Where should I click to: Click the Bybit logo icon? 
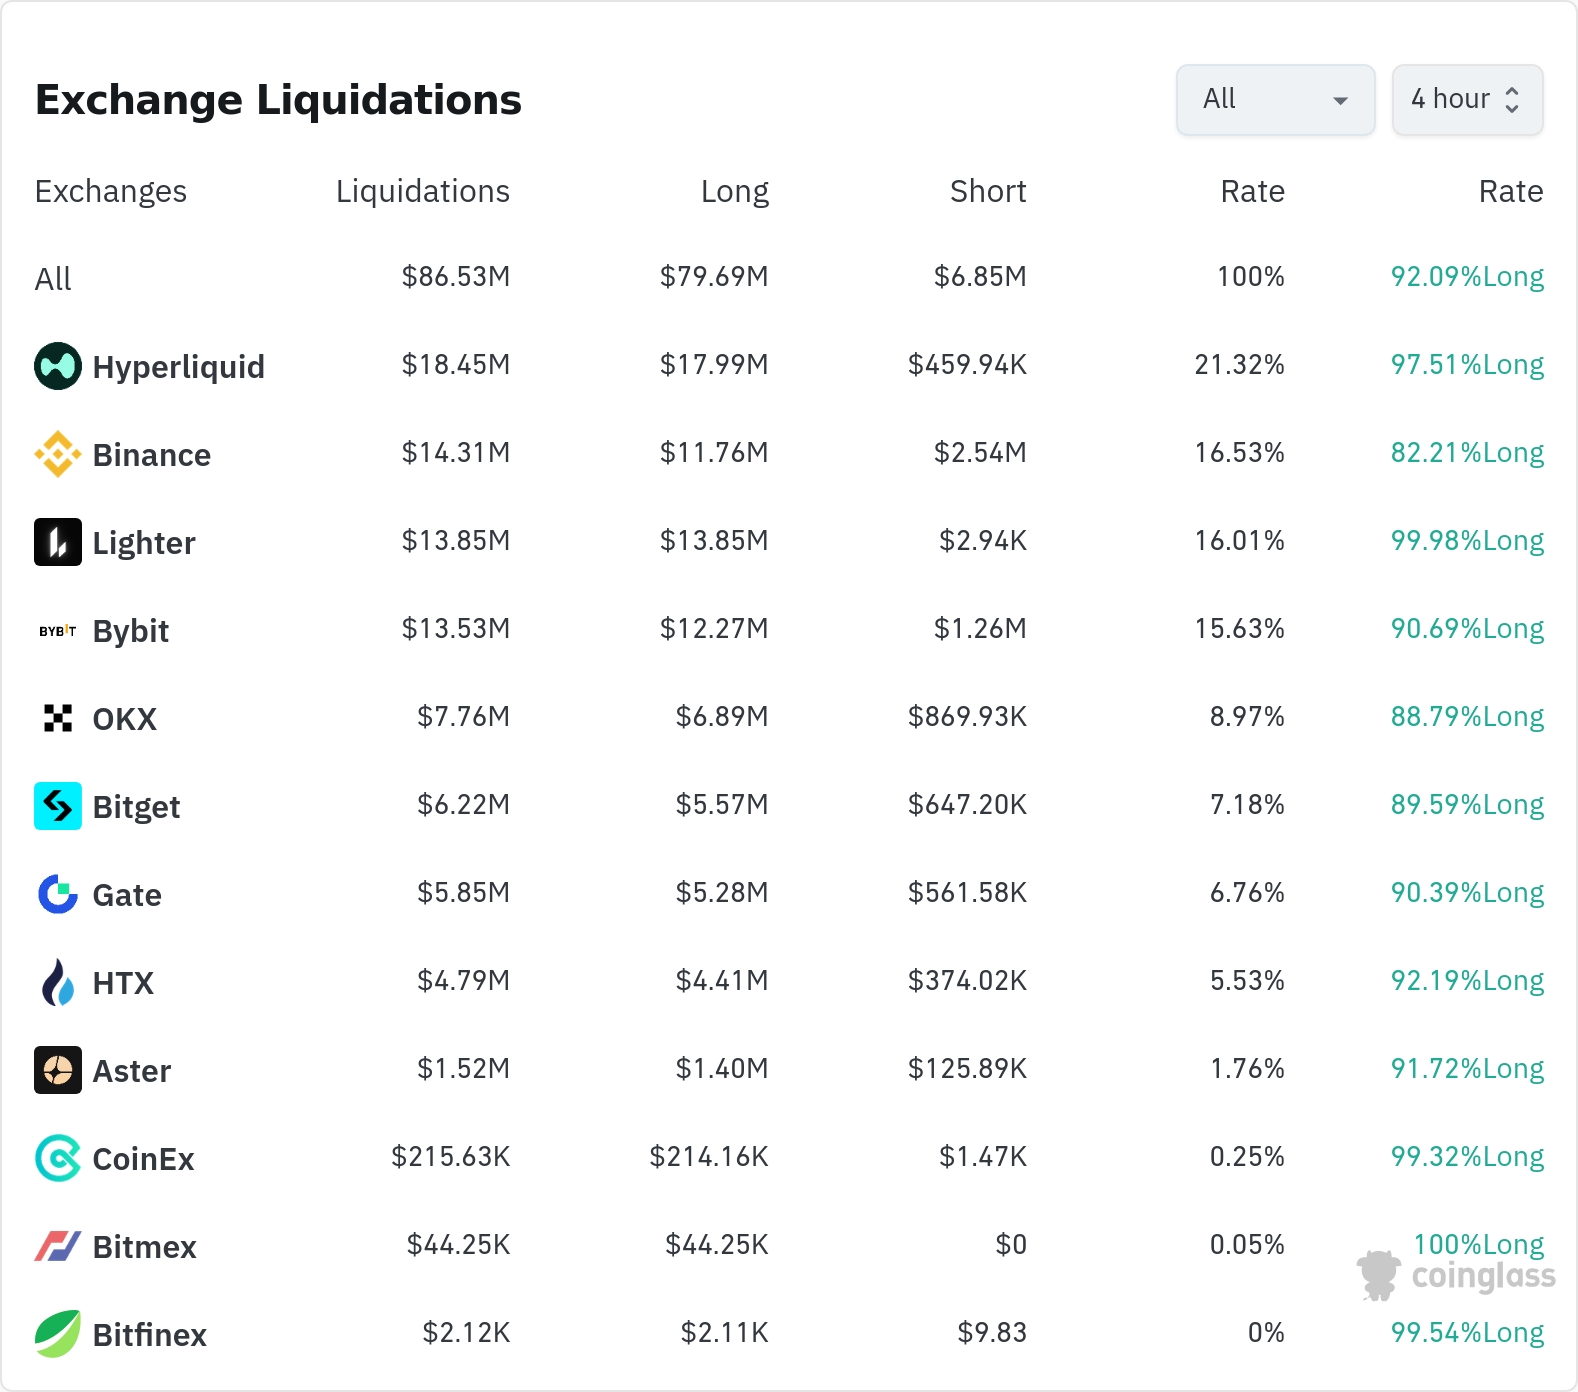(x=58, y=631)
